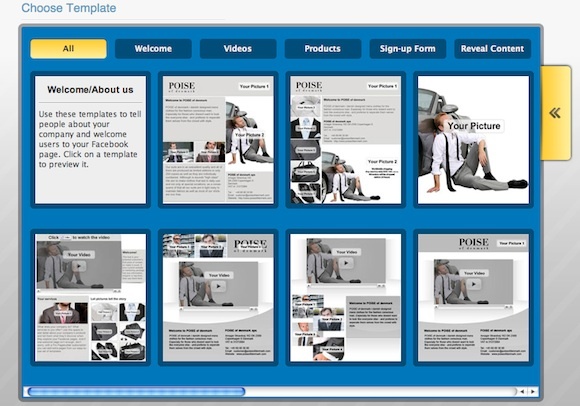Choose the POISE template with left picture column
This screenshot has height=406, width=580.
pos(345,140)
